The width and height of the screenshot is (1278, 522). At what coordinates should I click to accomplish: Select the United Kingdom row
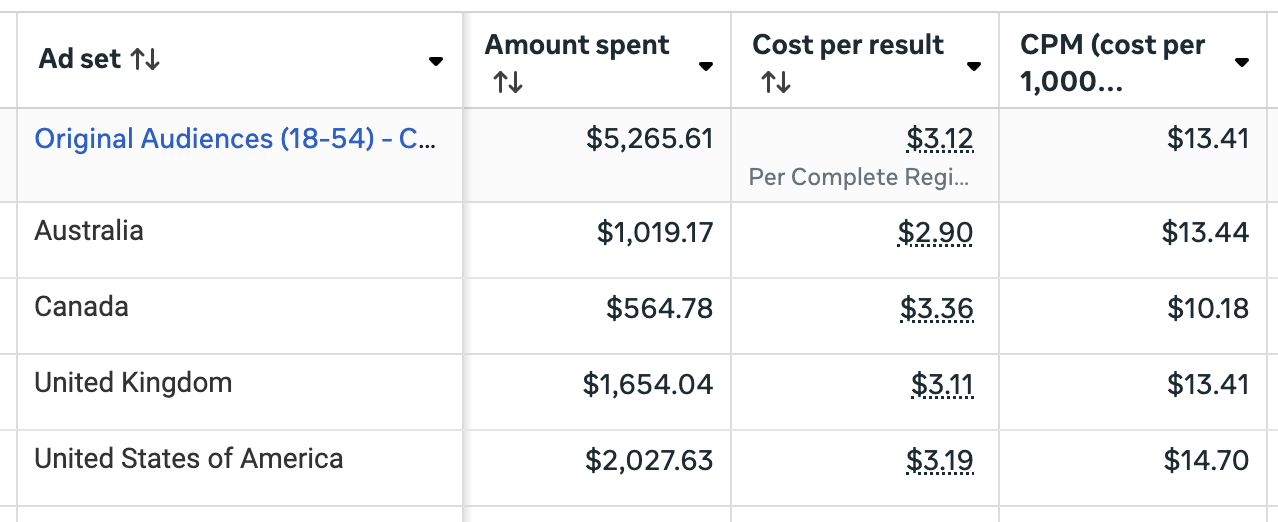133,383
